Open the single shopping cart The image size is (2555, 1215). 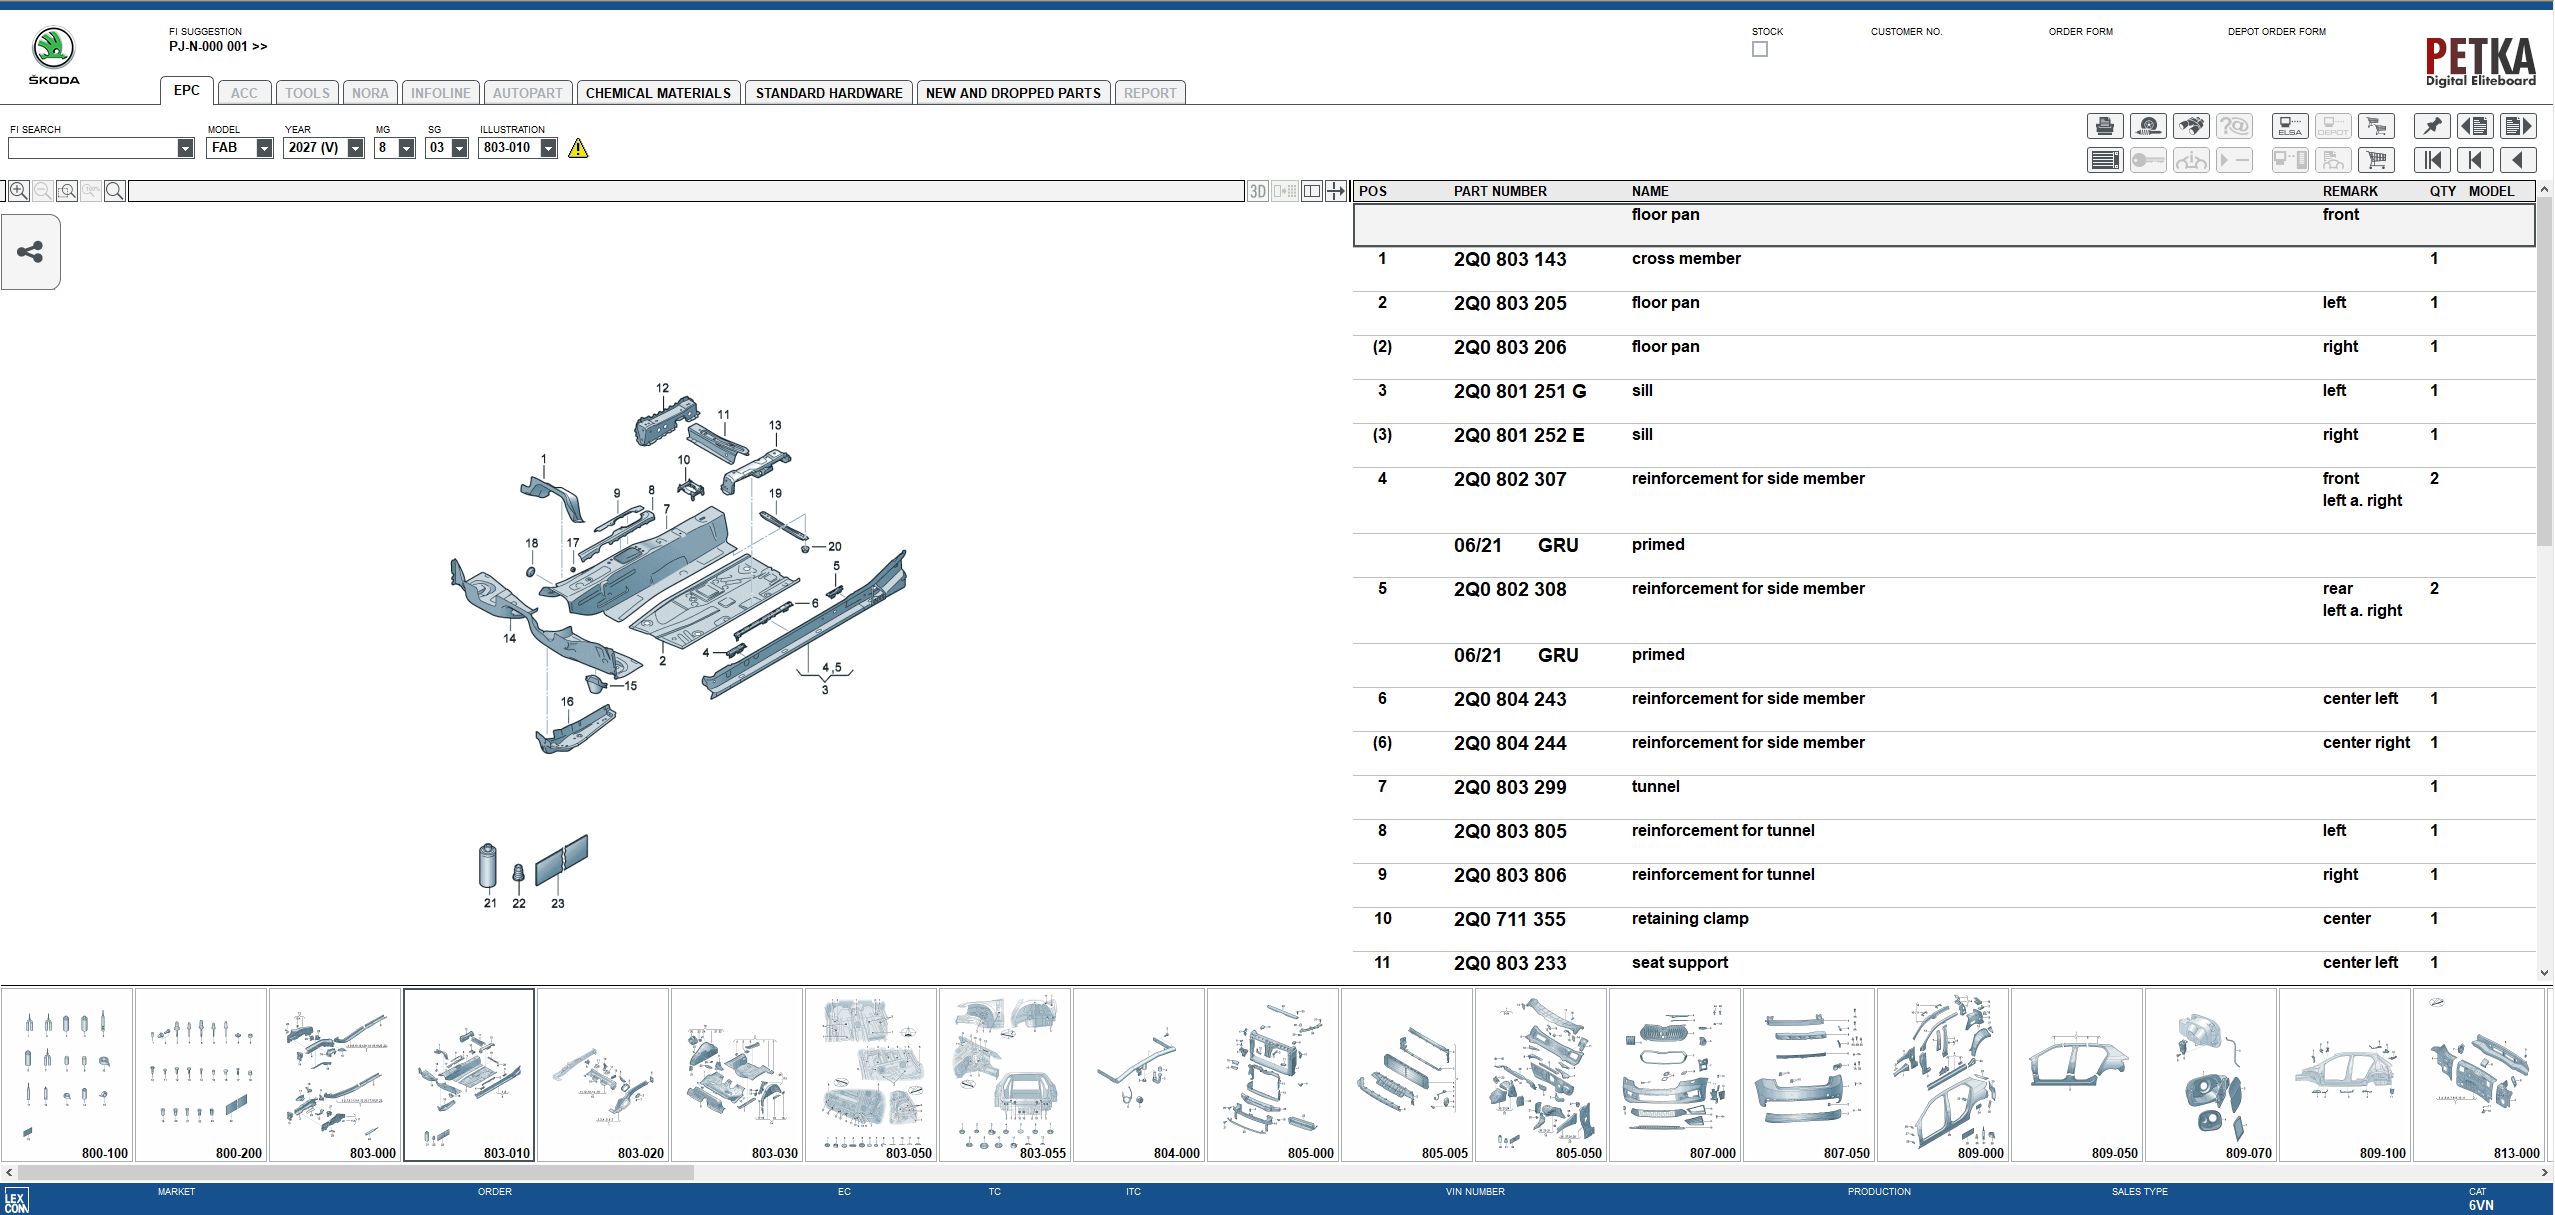pos(2375,160)
